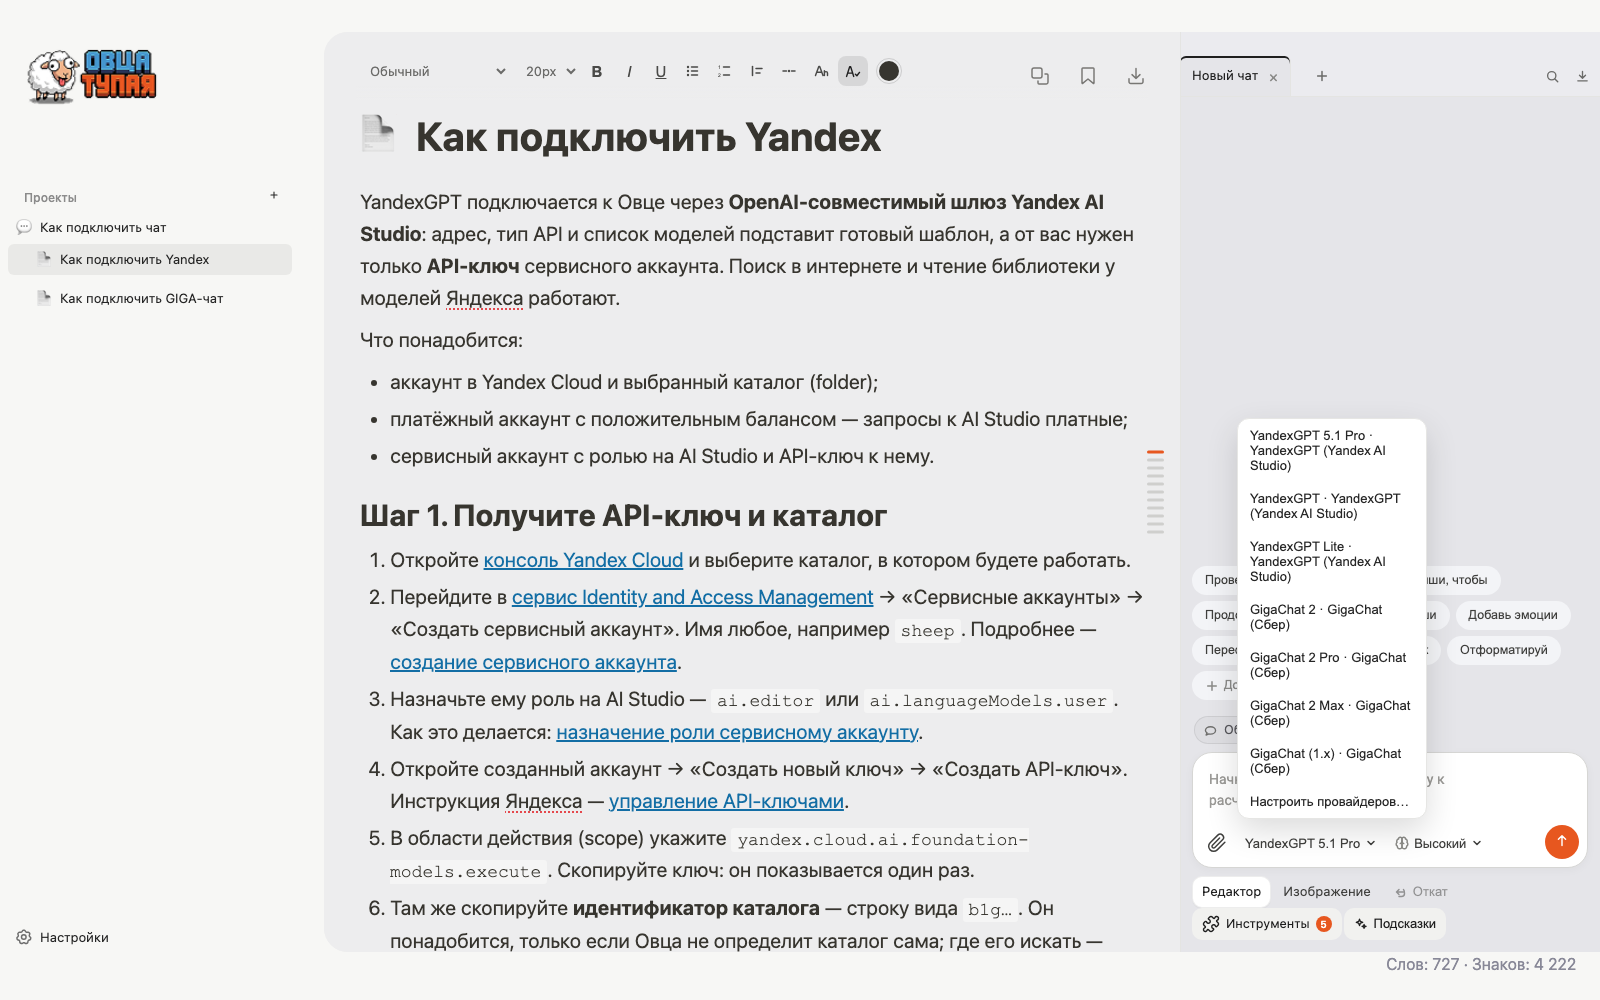This screenshot has height=1000, width=1600.
Task: Bookmark the current document
Action: [x=1088, y=76]
